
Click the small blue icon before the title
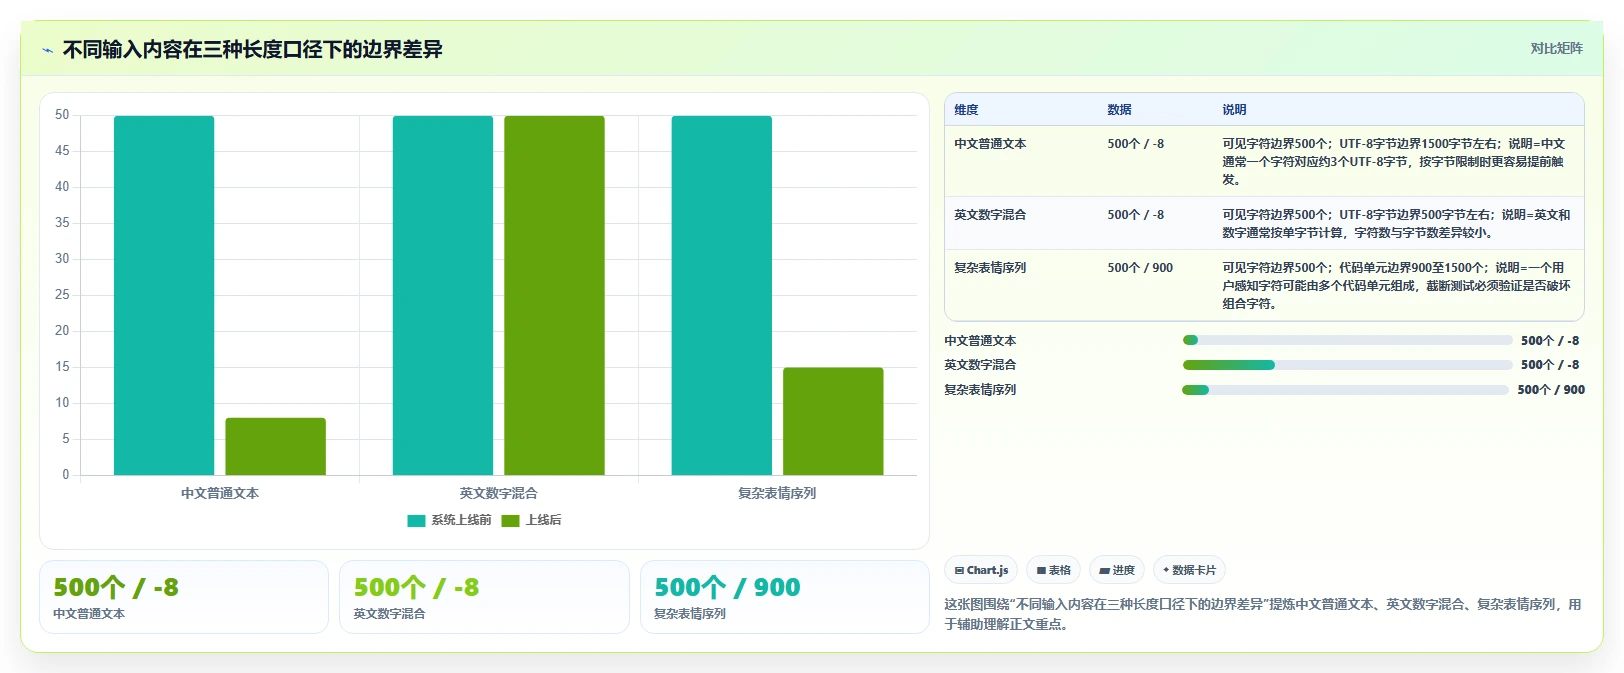pos(47,50)
